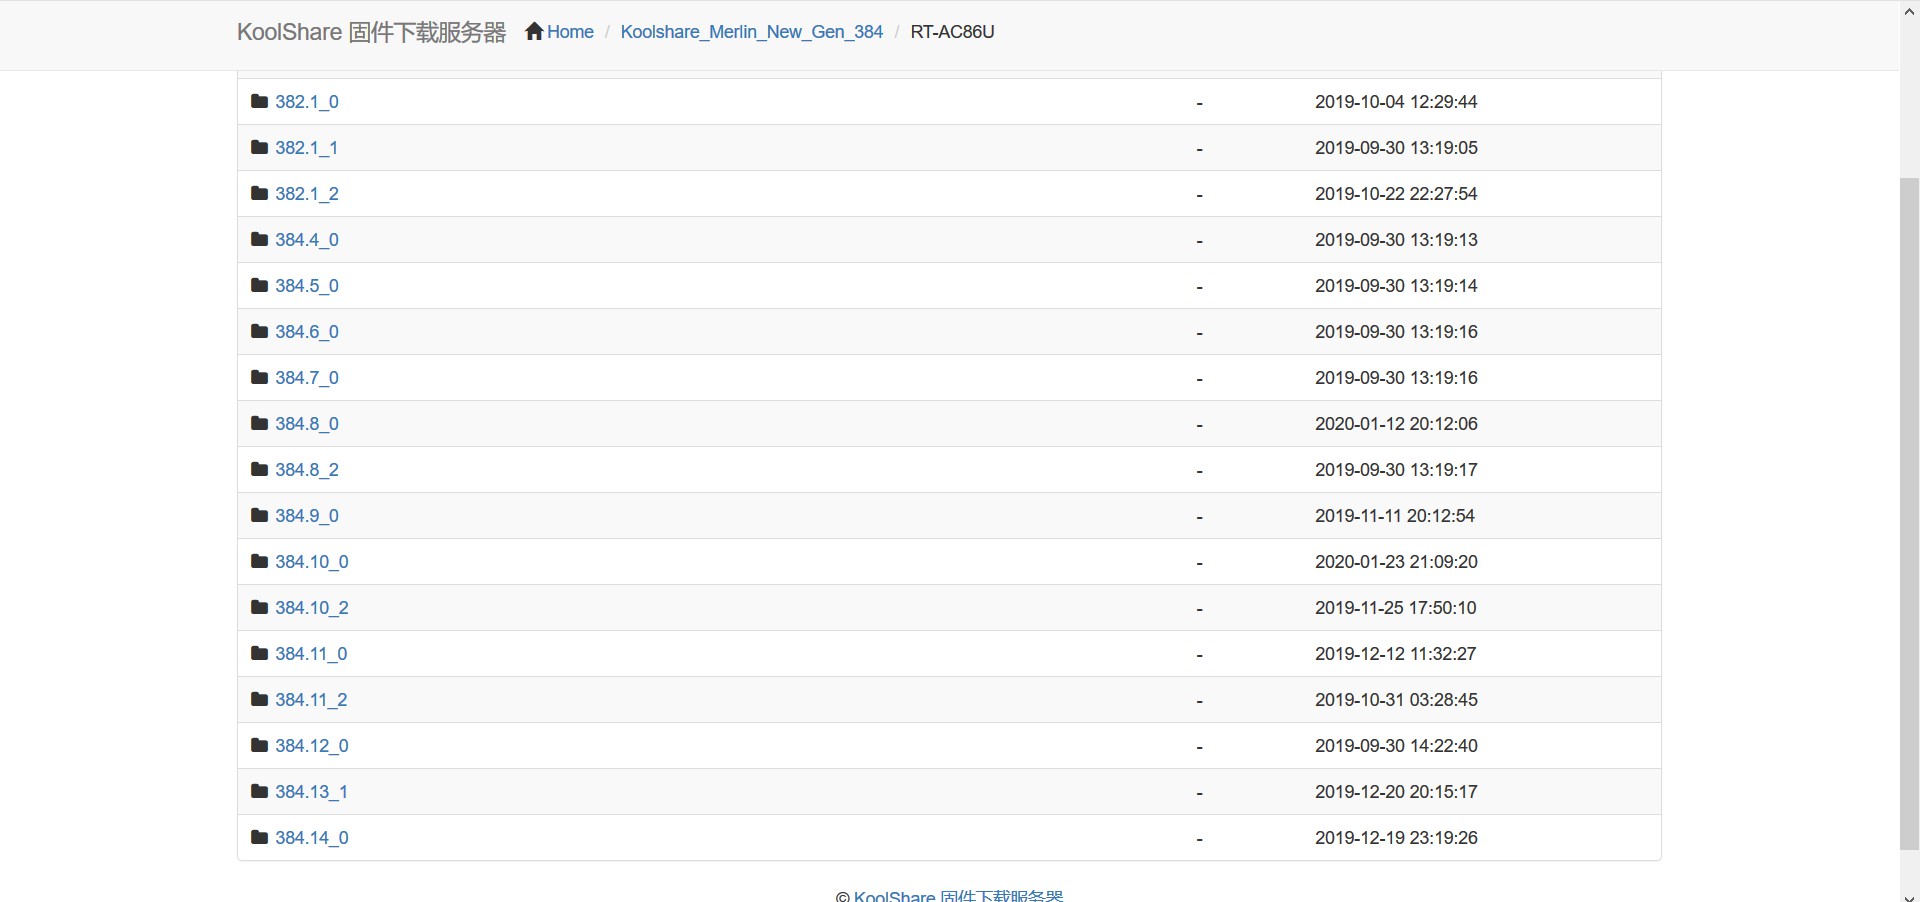1920x902 pixels.
Task: Click folder icon beside 384.8_0
Action: pyautogui.click(x=260, y=423)
